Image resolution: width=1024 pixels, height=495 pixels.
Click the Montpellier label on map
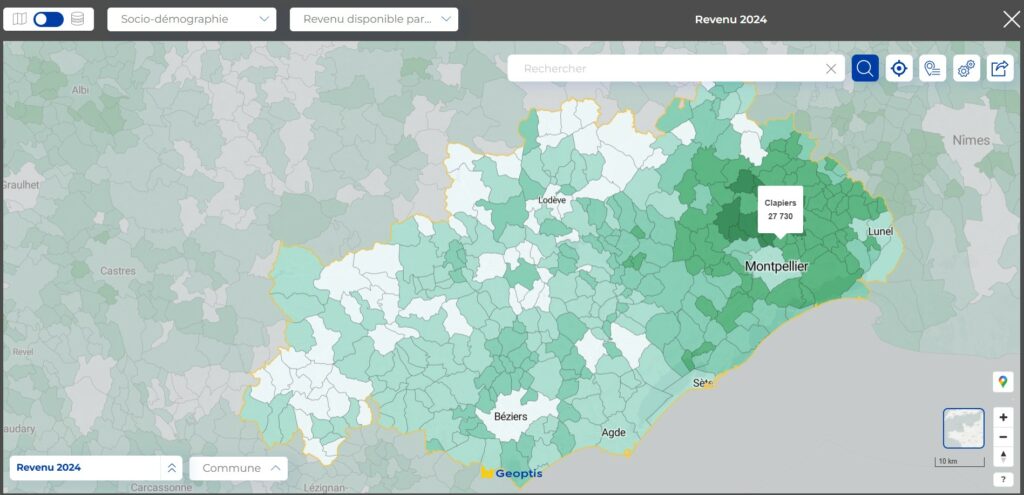pyautogui.click(x=776, y=266)
